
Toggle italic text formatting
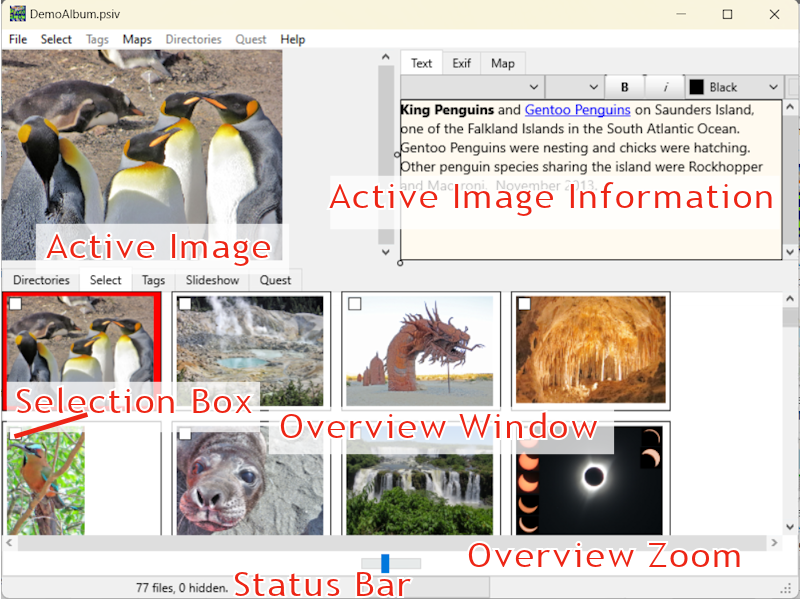665,87
